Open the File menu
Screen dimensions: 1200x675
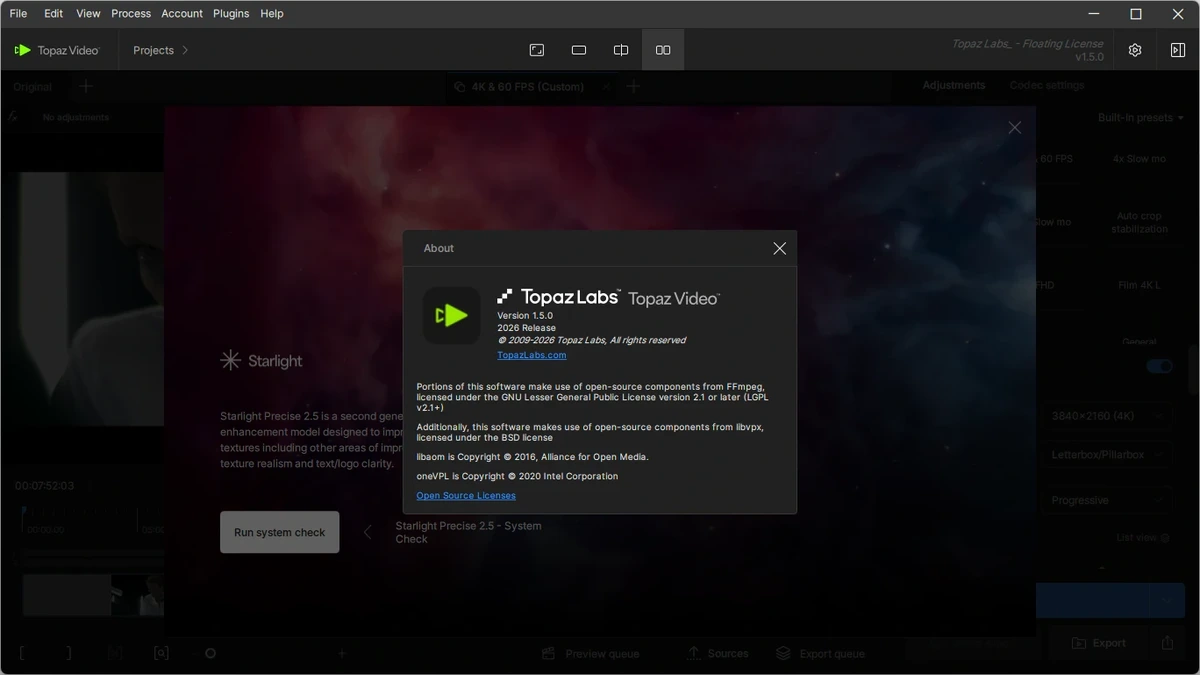18,14
